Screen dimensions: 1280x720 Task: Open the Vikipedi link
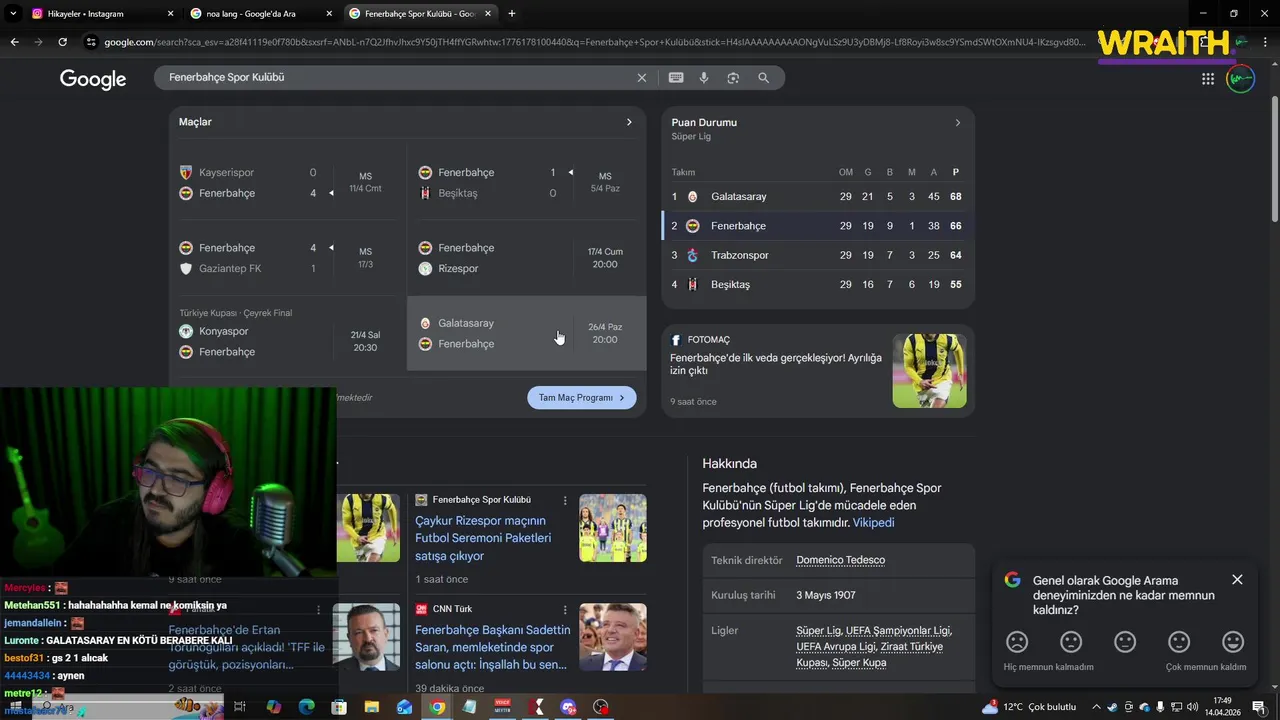[874, 523]
